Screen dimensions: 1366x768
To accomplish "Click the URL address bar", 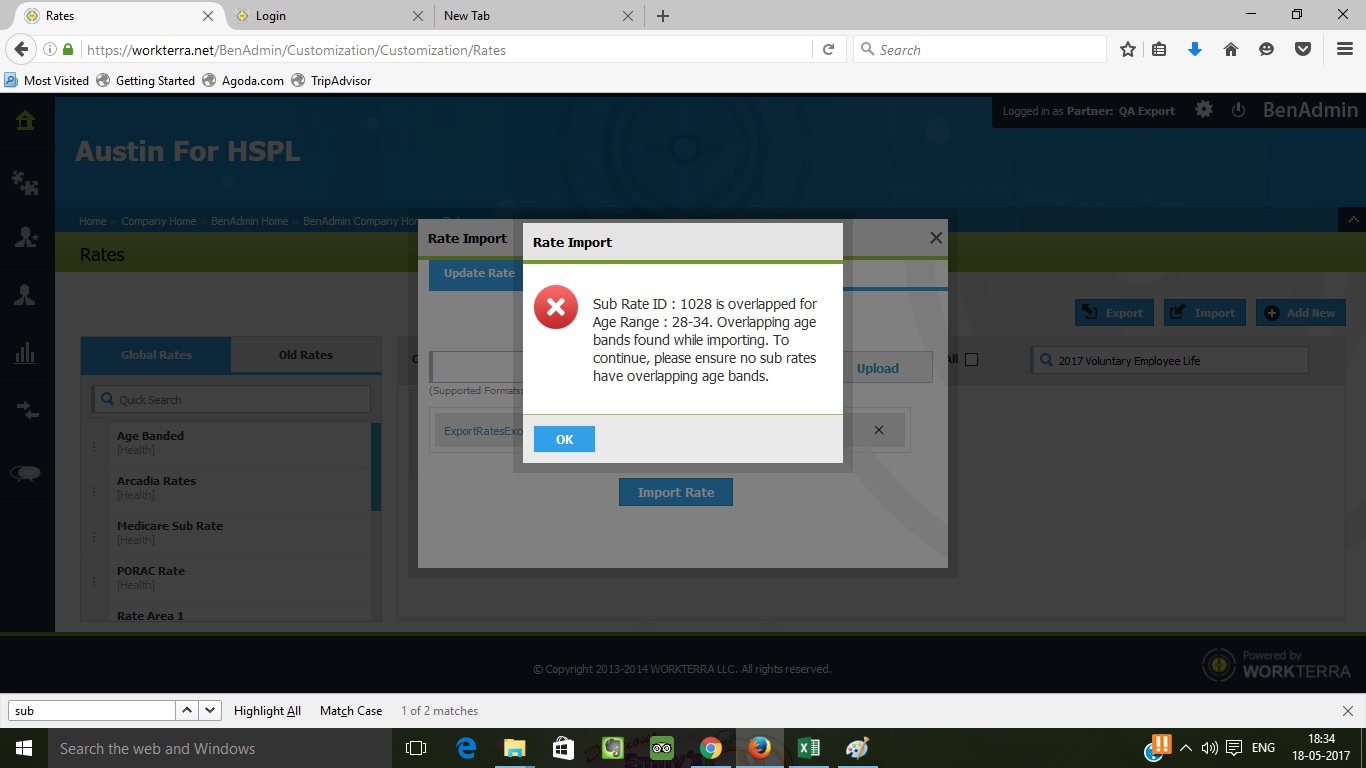I will click(x=446, y=50).
